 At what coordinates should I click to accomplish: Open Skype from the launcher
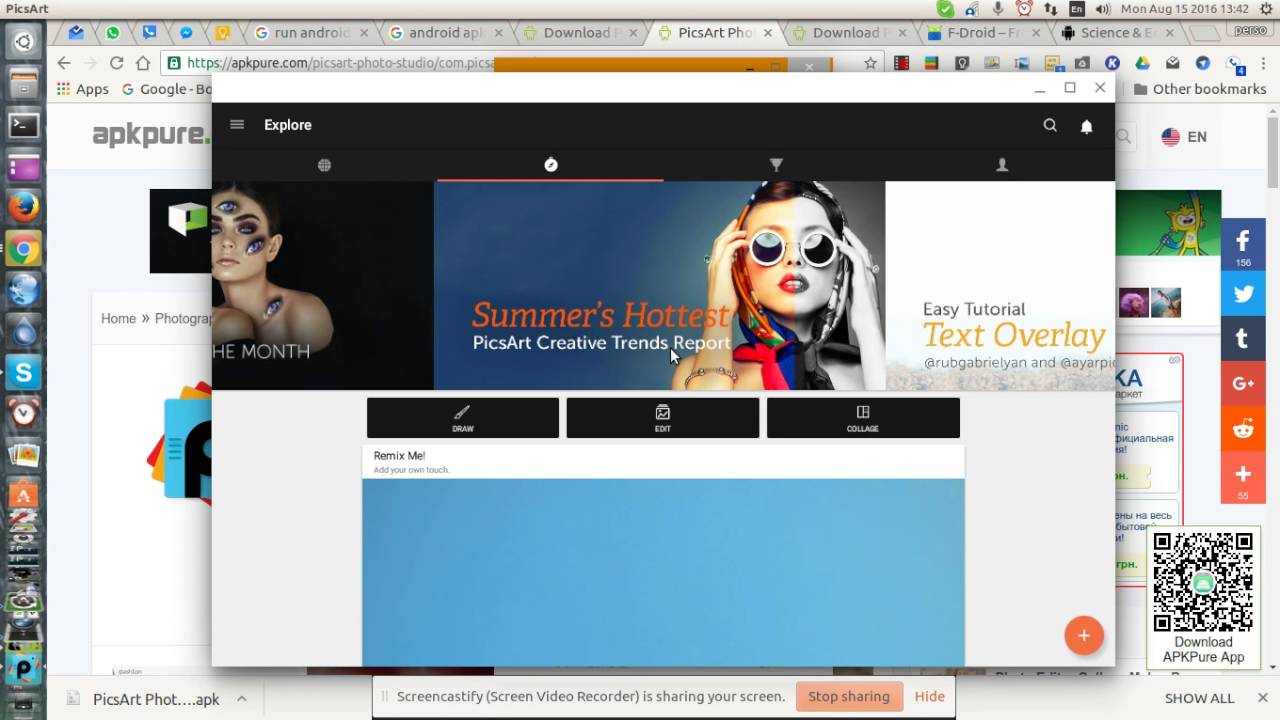coord(24,373)
